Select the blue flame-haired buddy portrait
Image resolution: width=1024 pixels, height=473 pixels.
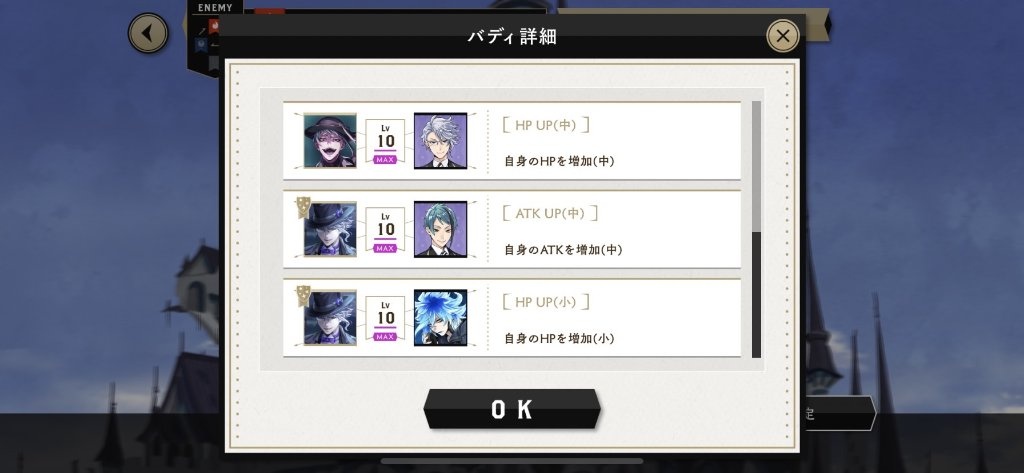tap(440, 318)
